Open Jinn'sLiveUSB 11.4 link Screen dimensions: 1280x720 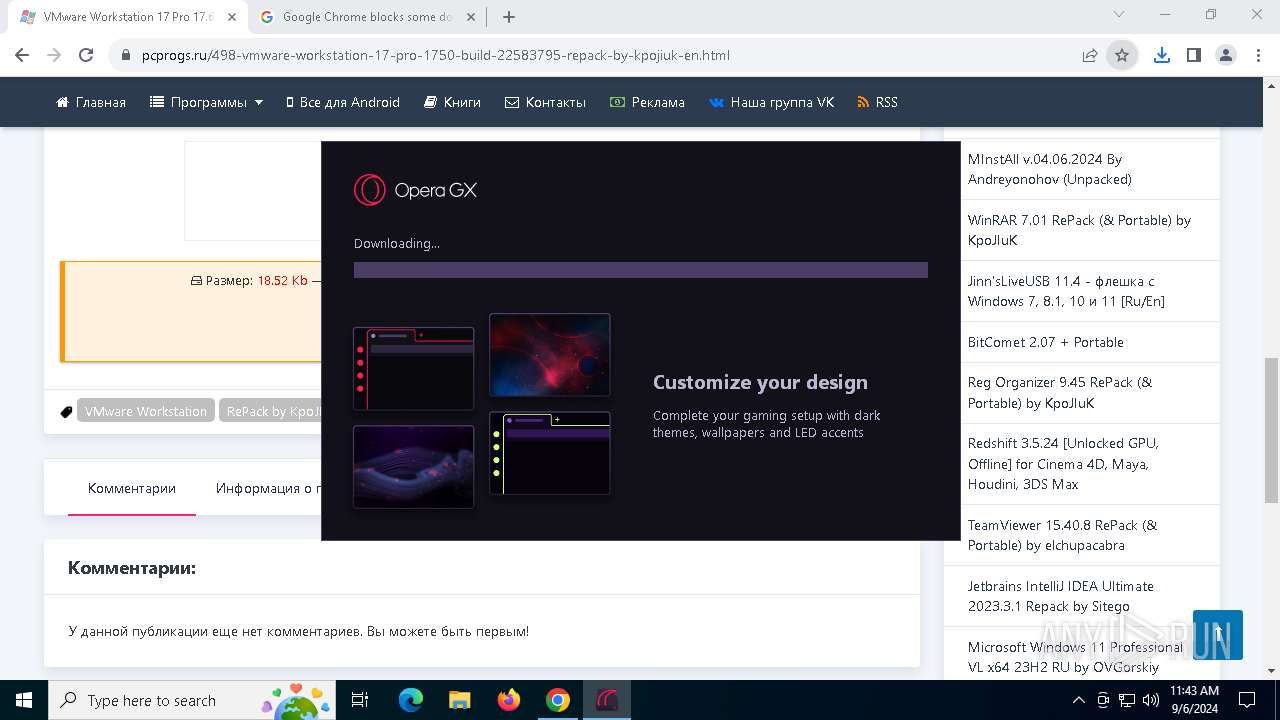[x=1066, y=291]
